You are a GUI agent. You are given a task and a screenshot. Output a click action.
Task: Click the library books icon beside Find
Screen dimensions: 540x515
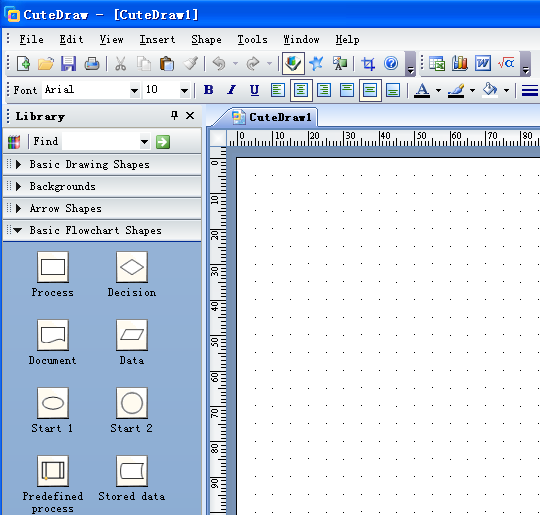tap(14, 142)
